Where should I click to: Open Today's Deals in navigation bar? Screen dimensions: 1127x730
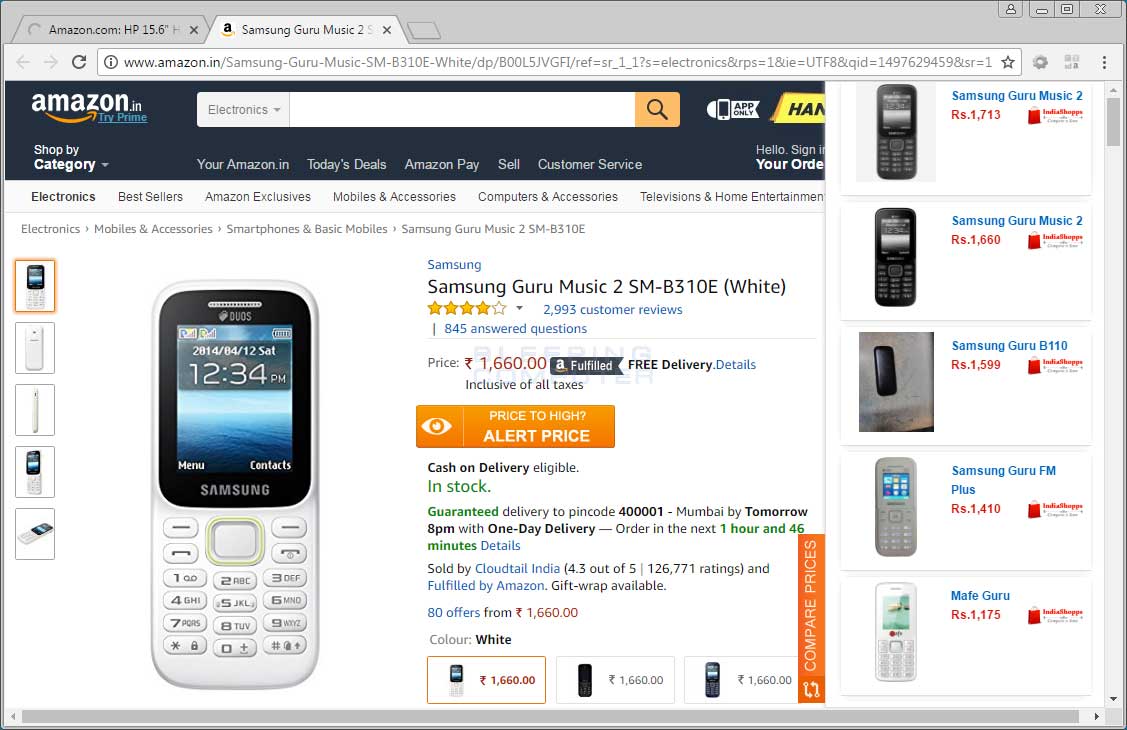346,165
